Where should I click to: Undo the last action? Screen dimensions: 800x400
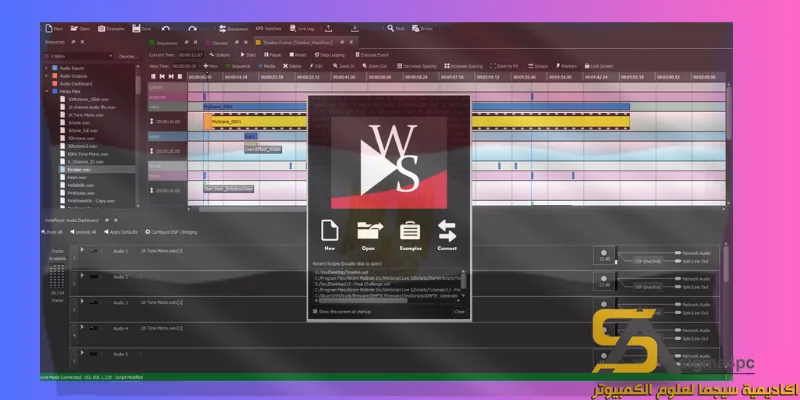pyautogui.click(x=166, y=29)
